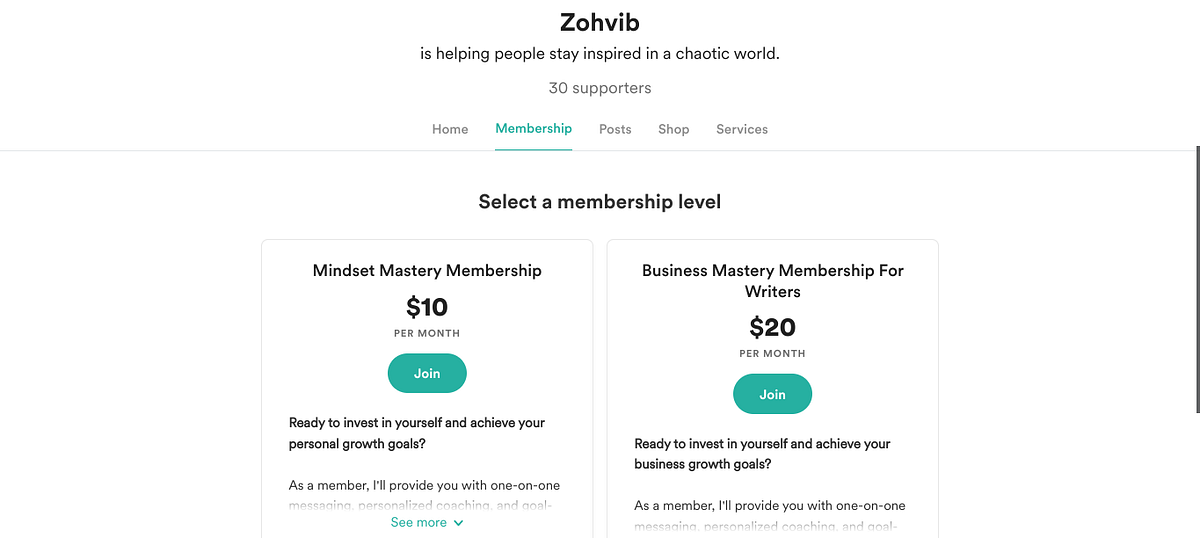Click the business growth goals description
Image resolution: width=1200 pixels, height=538 pixels.
[x=762, y=454]
